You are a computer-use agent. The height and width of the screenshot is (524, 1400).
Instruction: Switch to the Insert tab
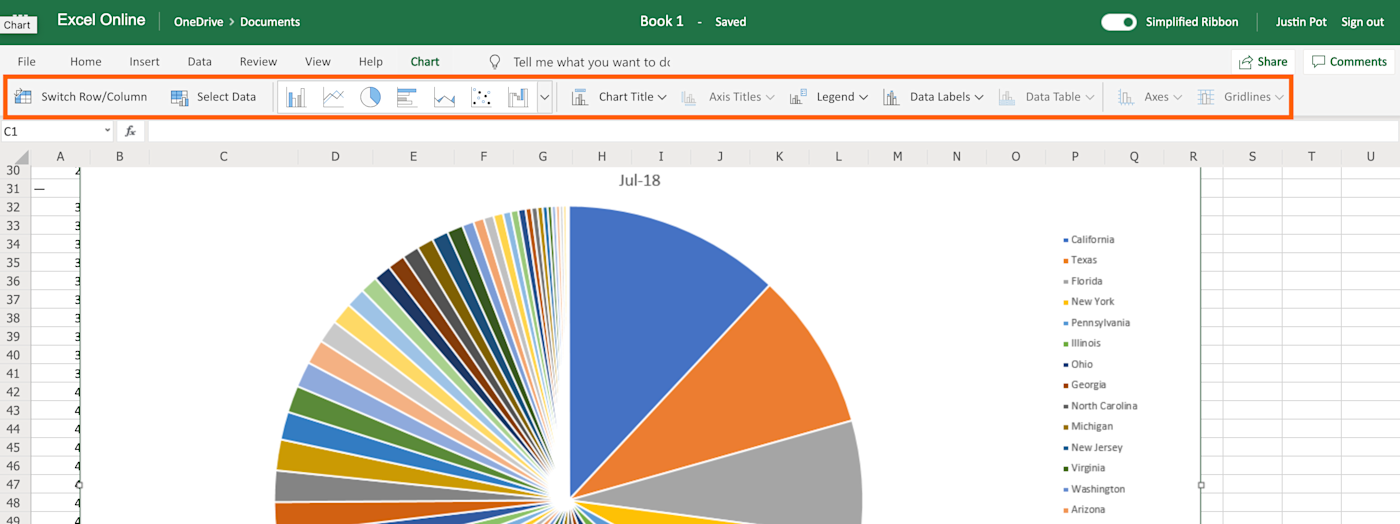pos(144,62)
